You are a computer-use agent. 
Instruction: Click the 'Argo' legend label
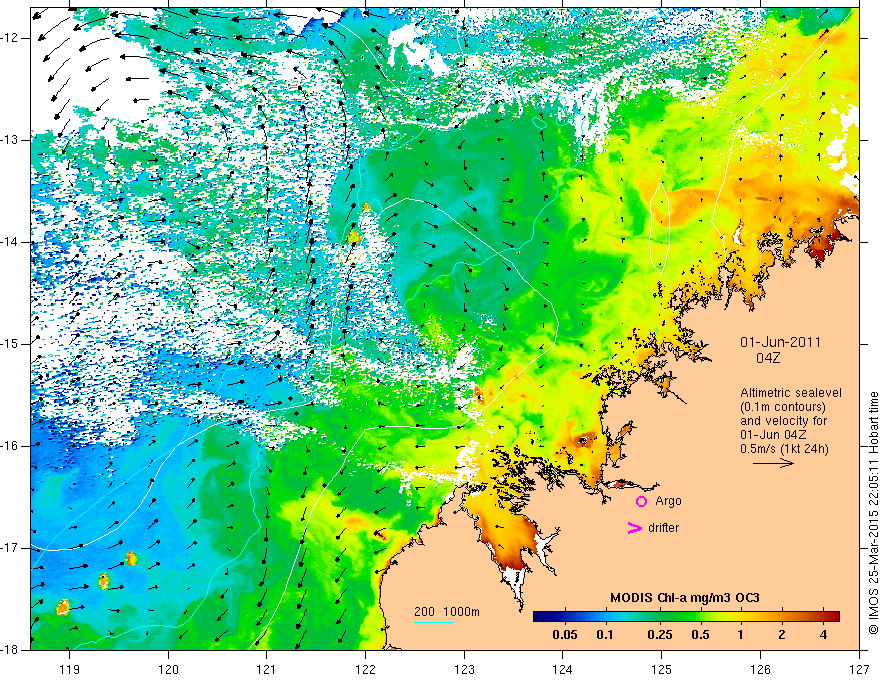coord(668,501)
